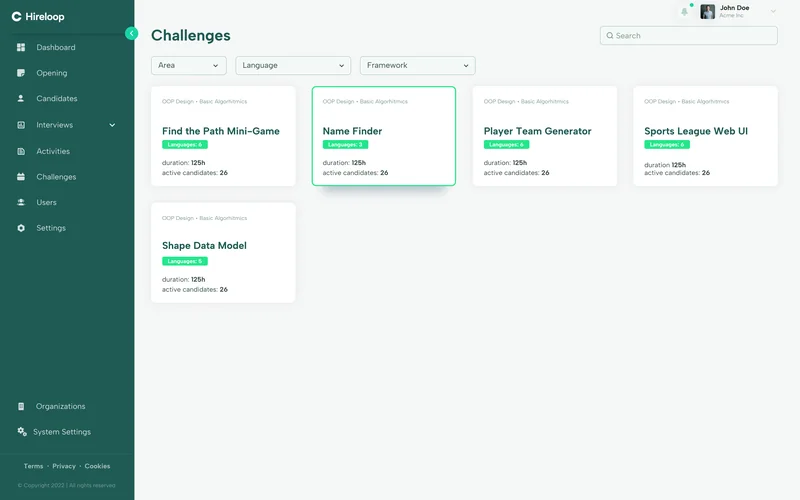Open Settings from the sidebar
Image resolution: width=800 pixels, height=500 pixels.
pyautogui.click(x=51, y=228)
